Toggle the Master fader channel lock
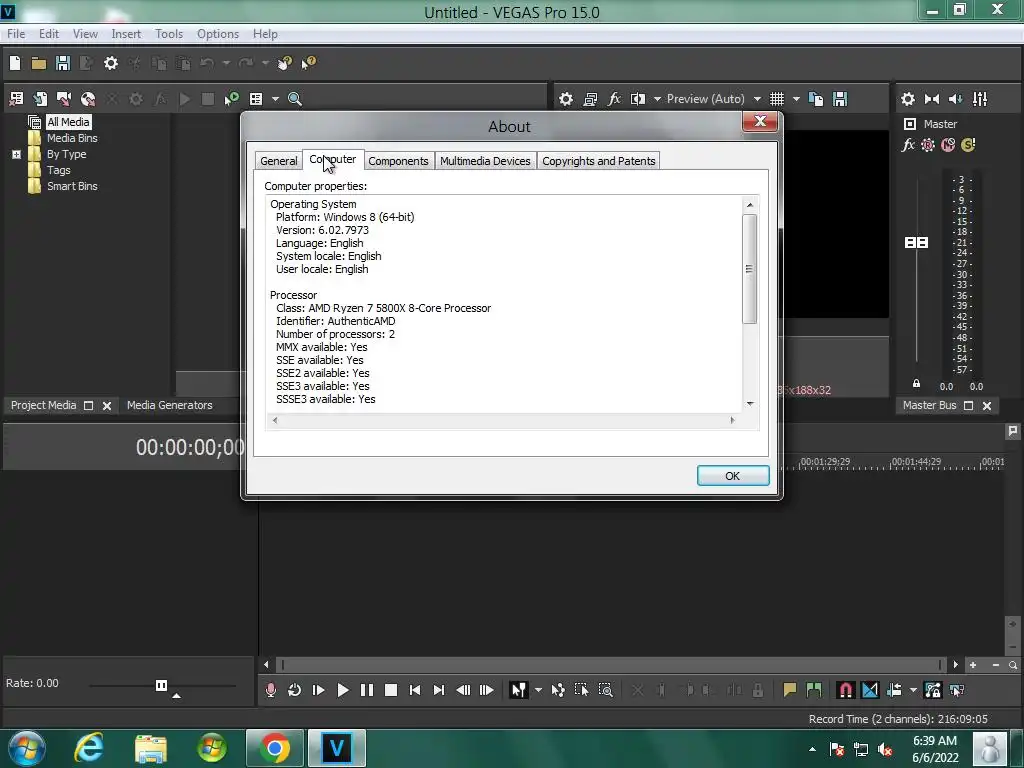The width and height of the screenshot is (1024, 768). coord(916,384)
